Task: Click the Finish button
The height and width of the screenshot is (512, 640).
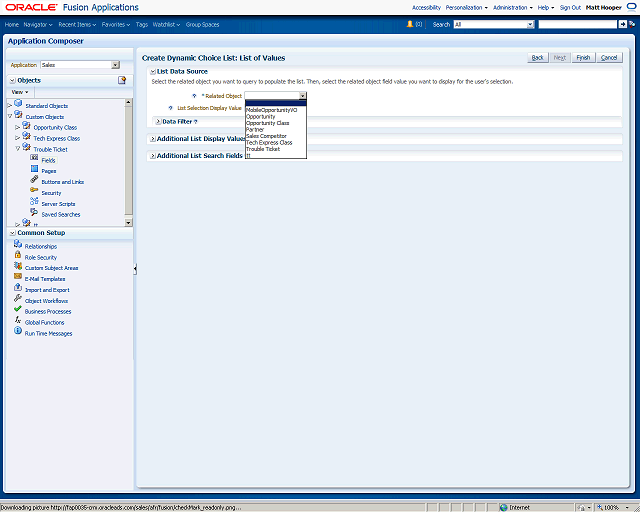Action: tap(583, 58)
